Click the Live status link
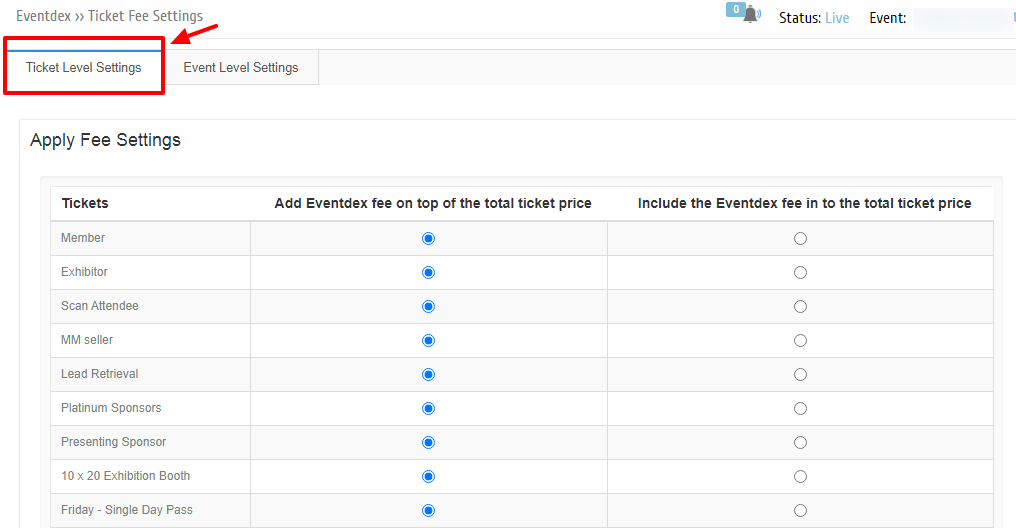Image resolution: width=1016 pixels, height=528 pixels. [837, 18]
